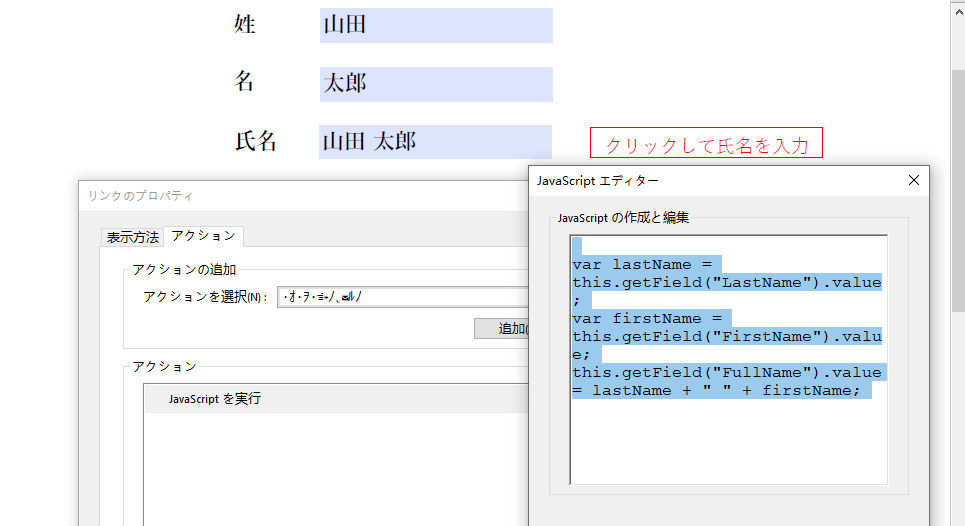Close the JavaScript エディター dialog
The height and width of the screenshot is (526, 965).
click(x=914, y=180)
